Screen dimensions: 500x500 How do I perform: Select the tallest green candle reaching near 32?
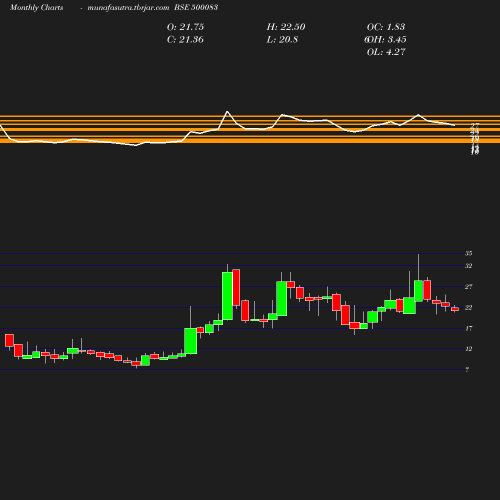click(x=228, y=296)
